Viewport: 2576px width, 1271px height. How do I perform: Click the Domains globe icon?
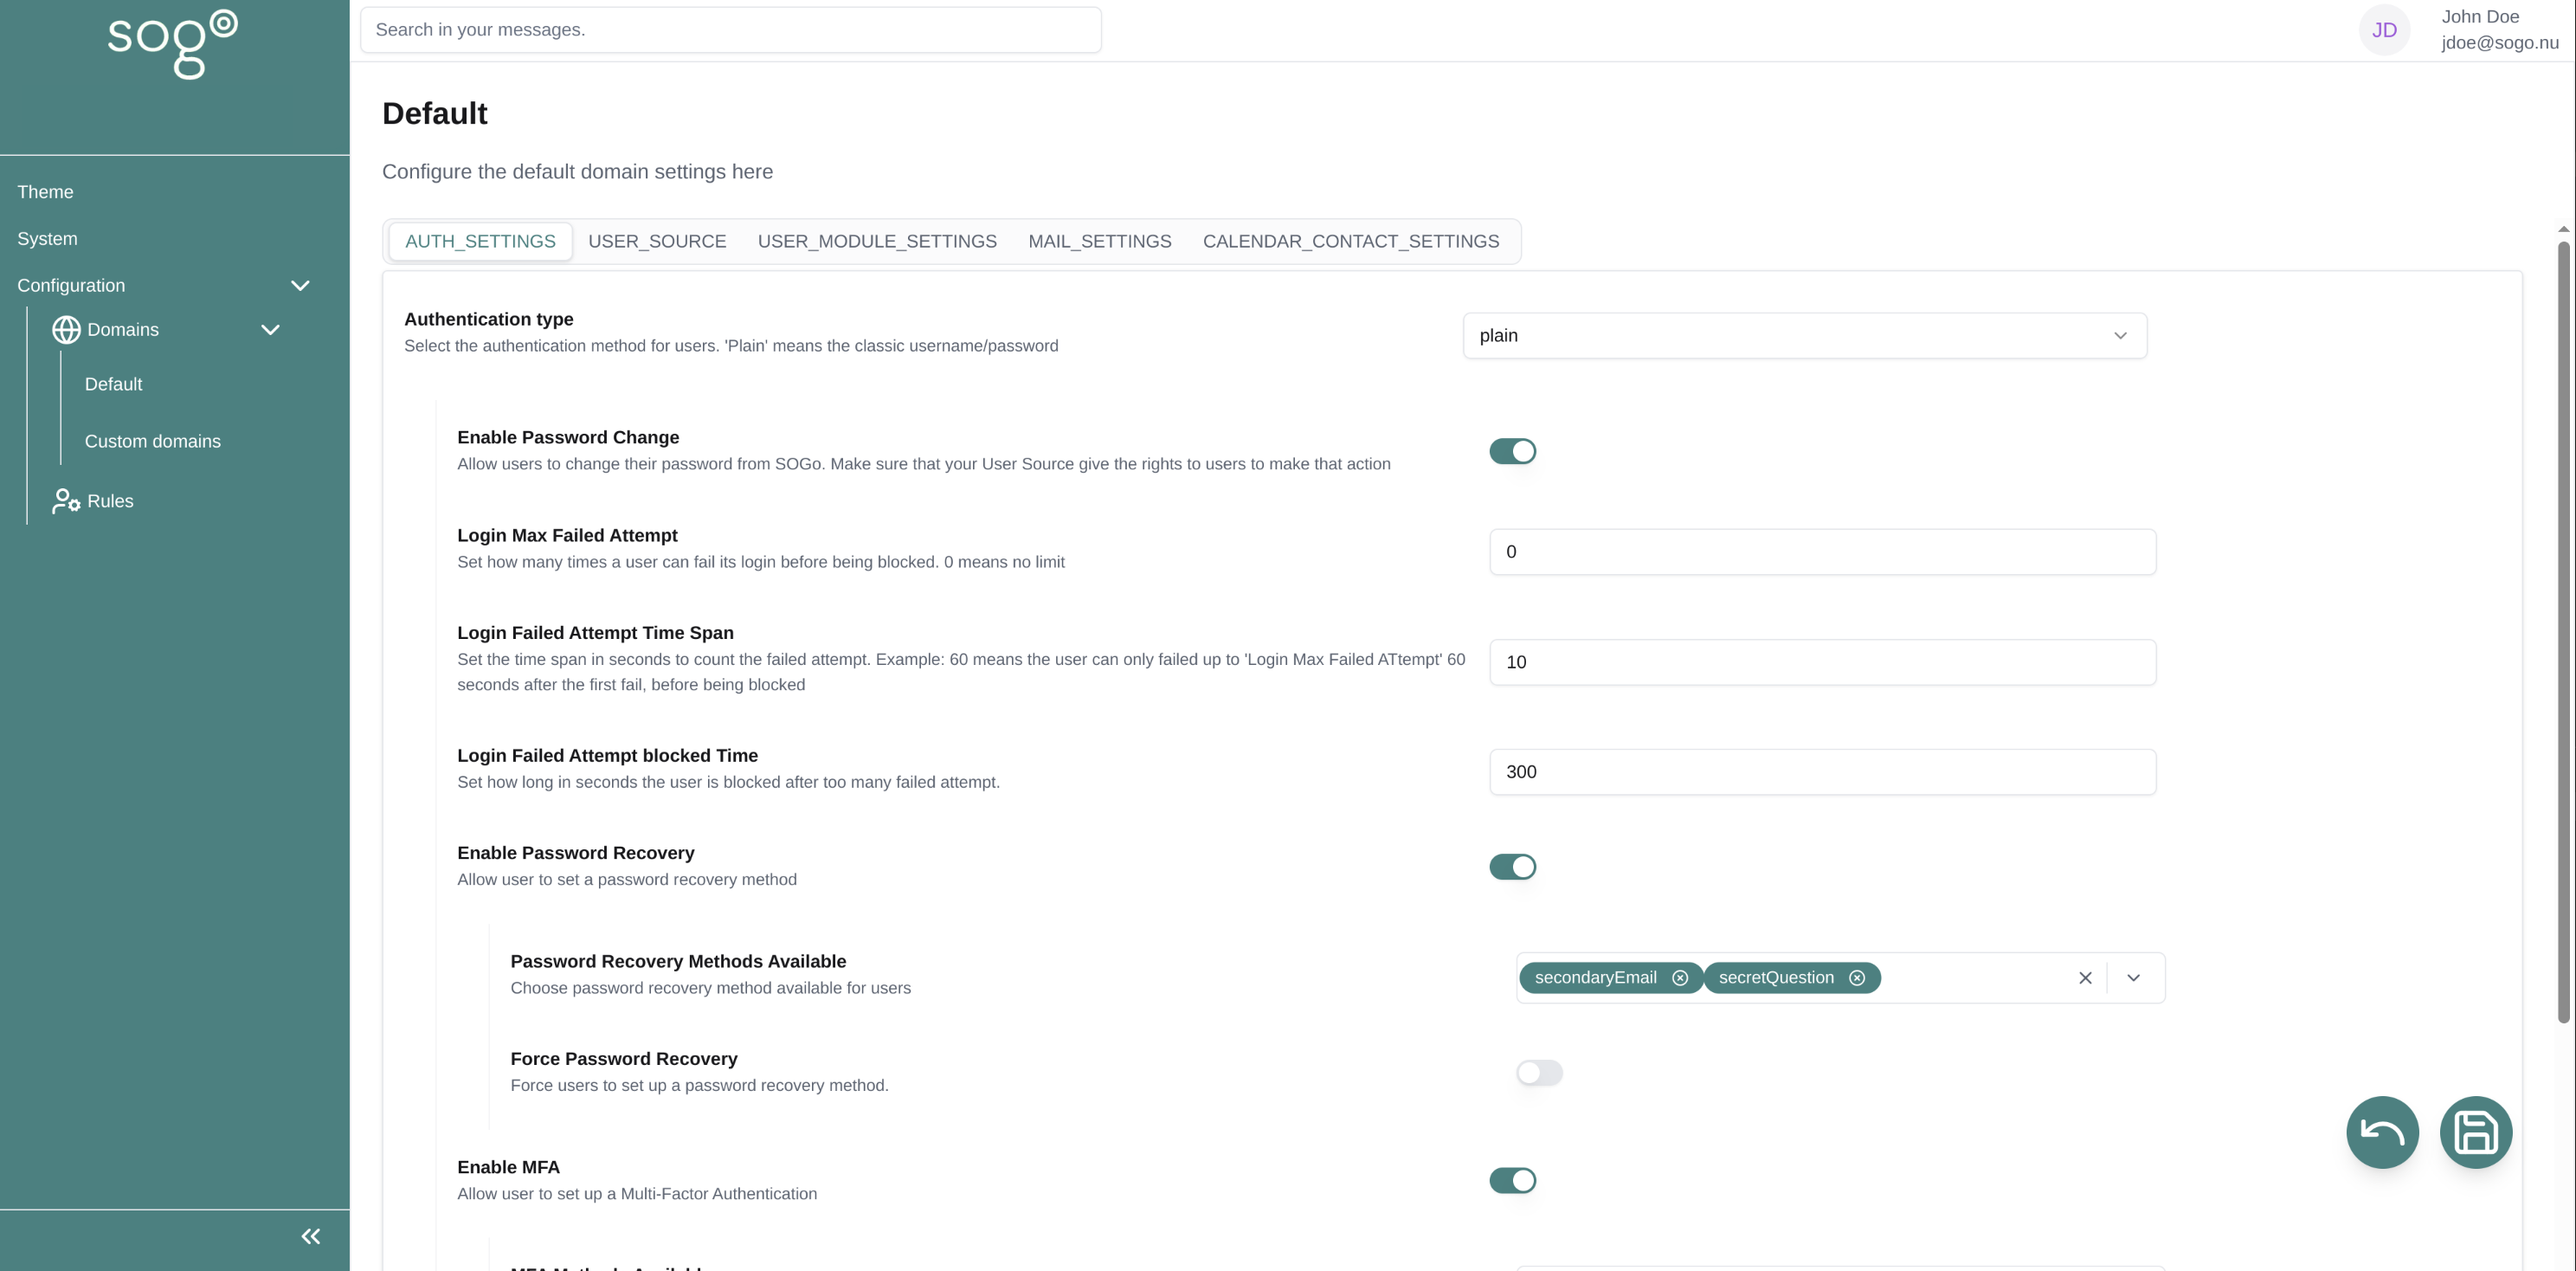pyautogui.click(x=66, y=330)
